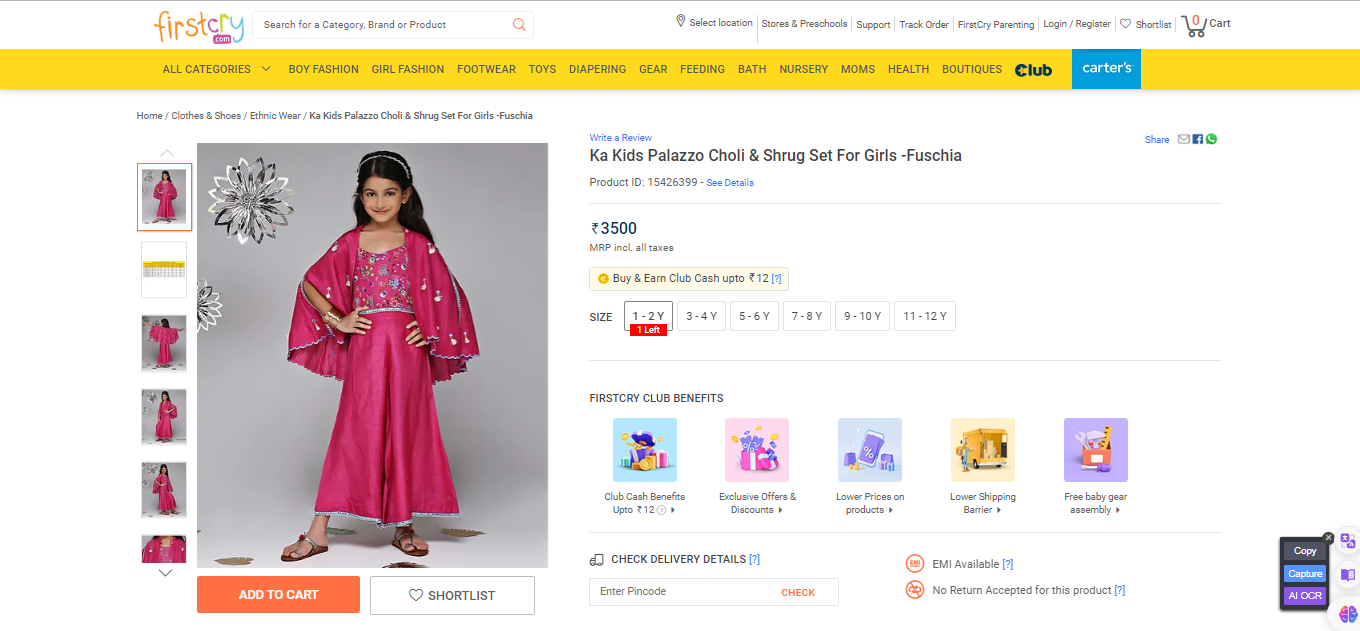Select size 3 - 4 Y
The image size is (1360, 631).
[x=701, y=316]
